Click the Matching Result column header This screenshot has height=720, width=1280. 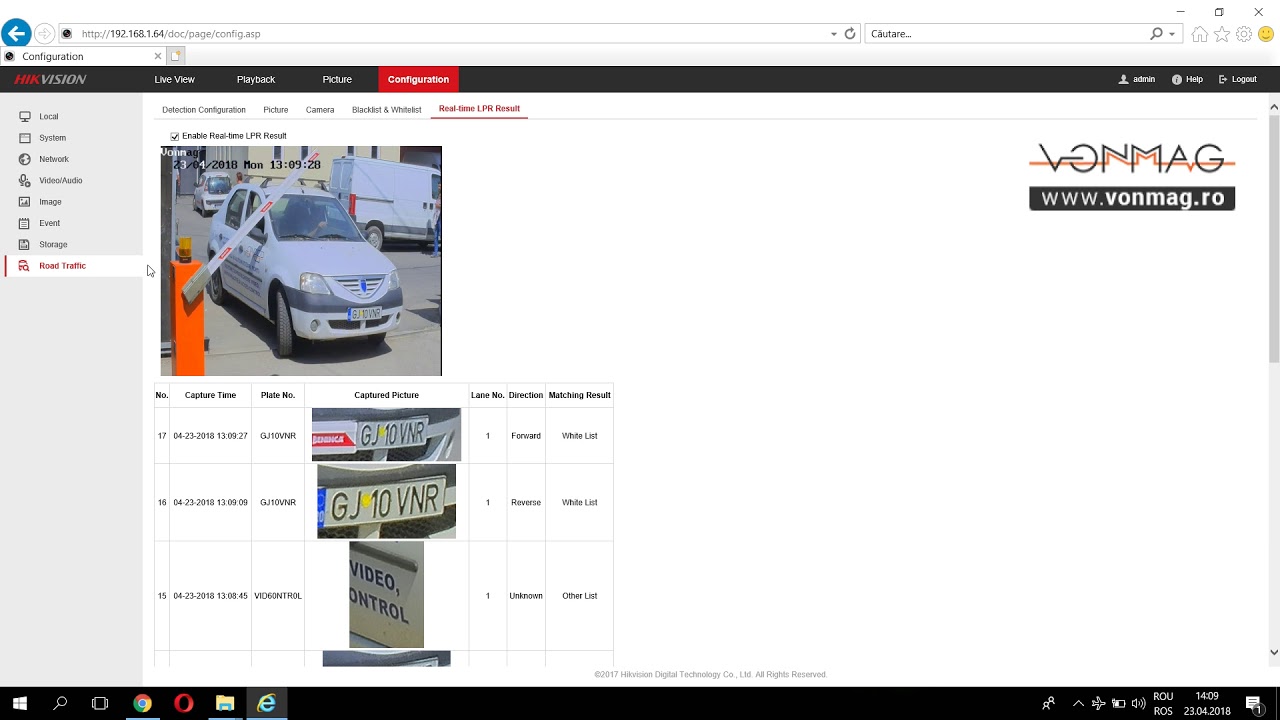coord(579,395)
